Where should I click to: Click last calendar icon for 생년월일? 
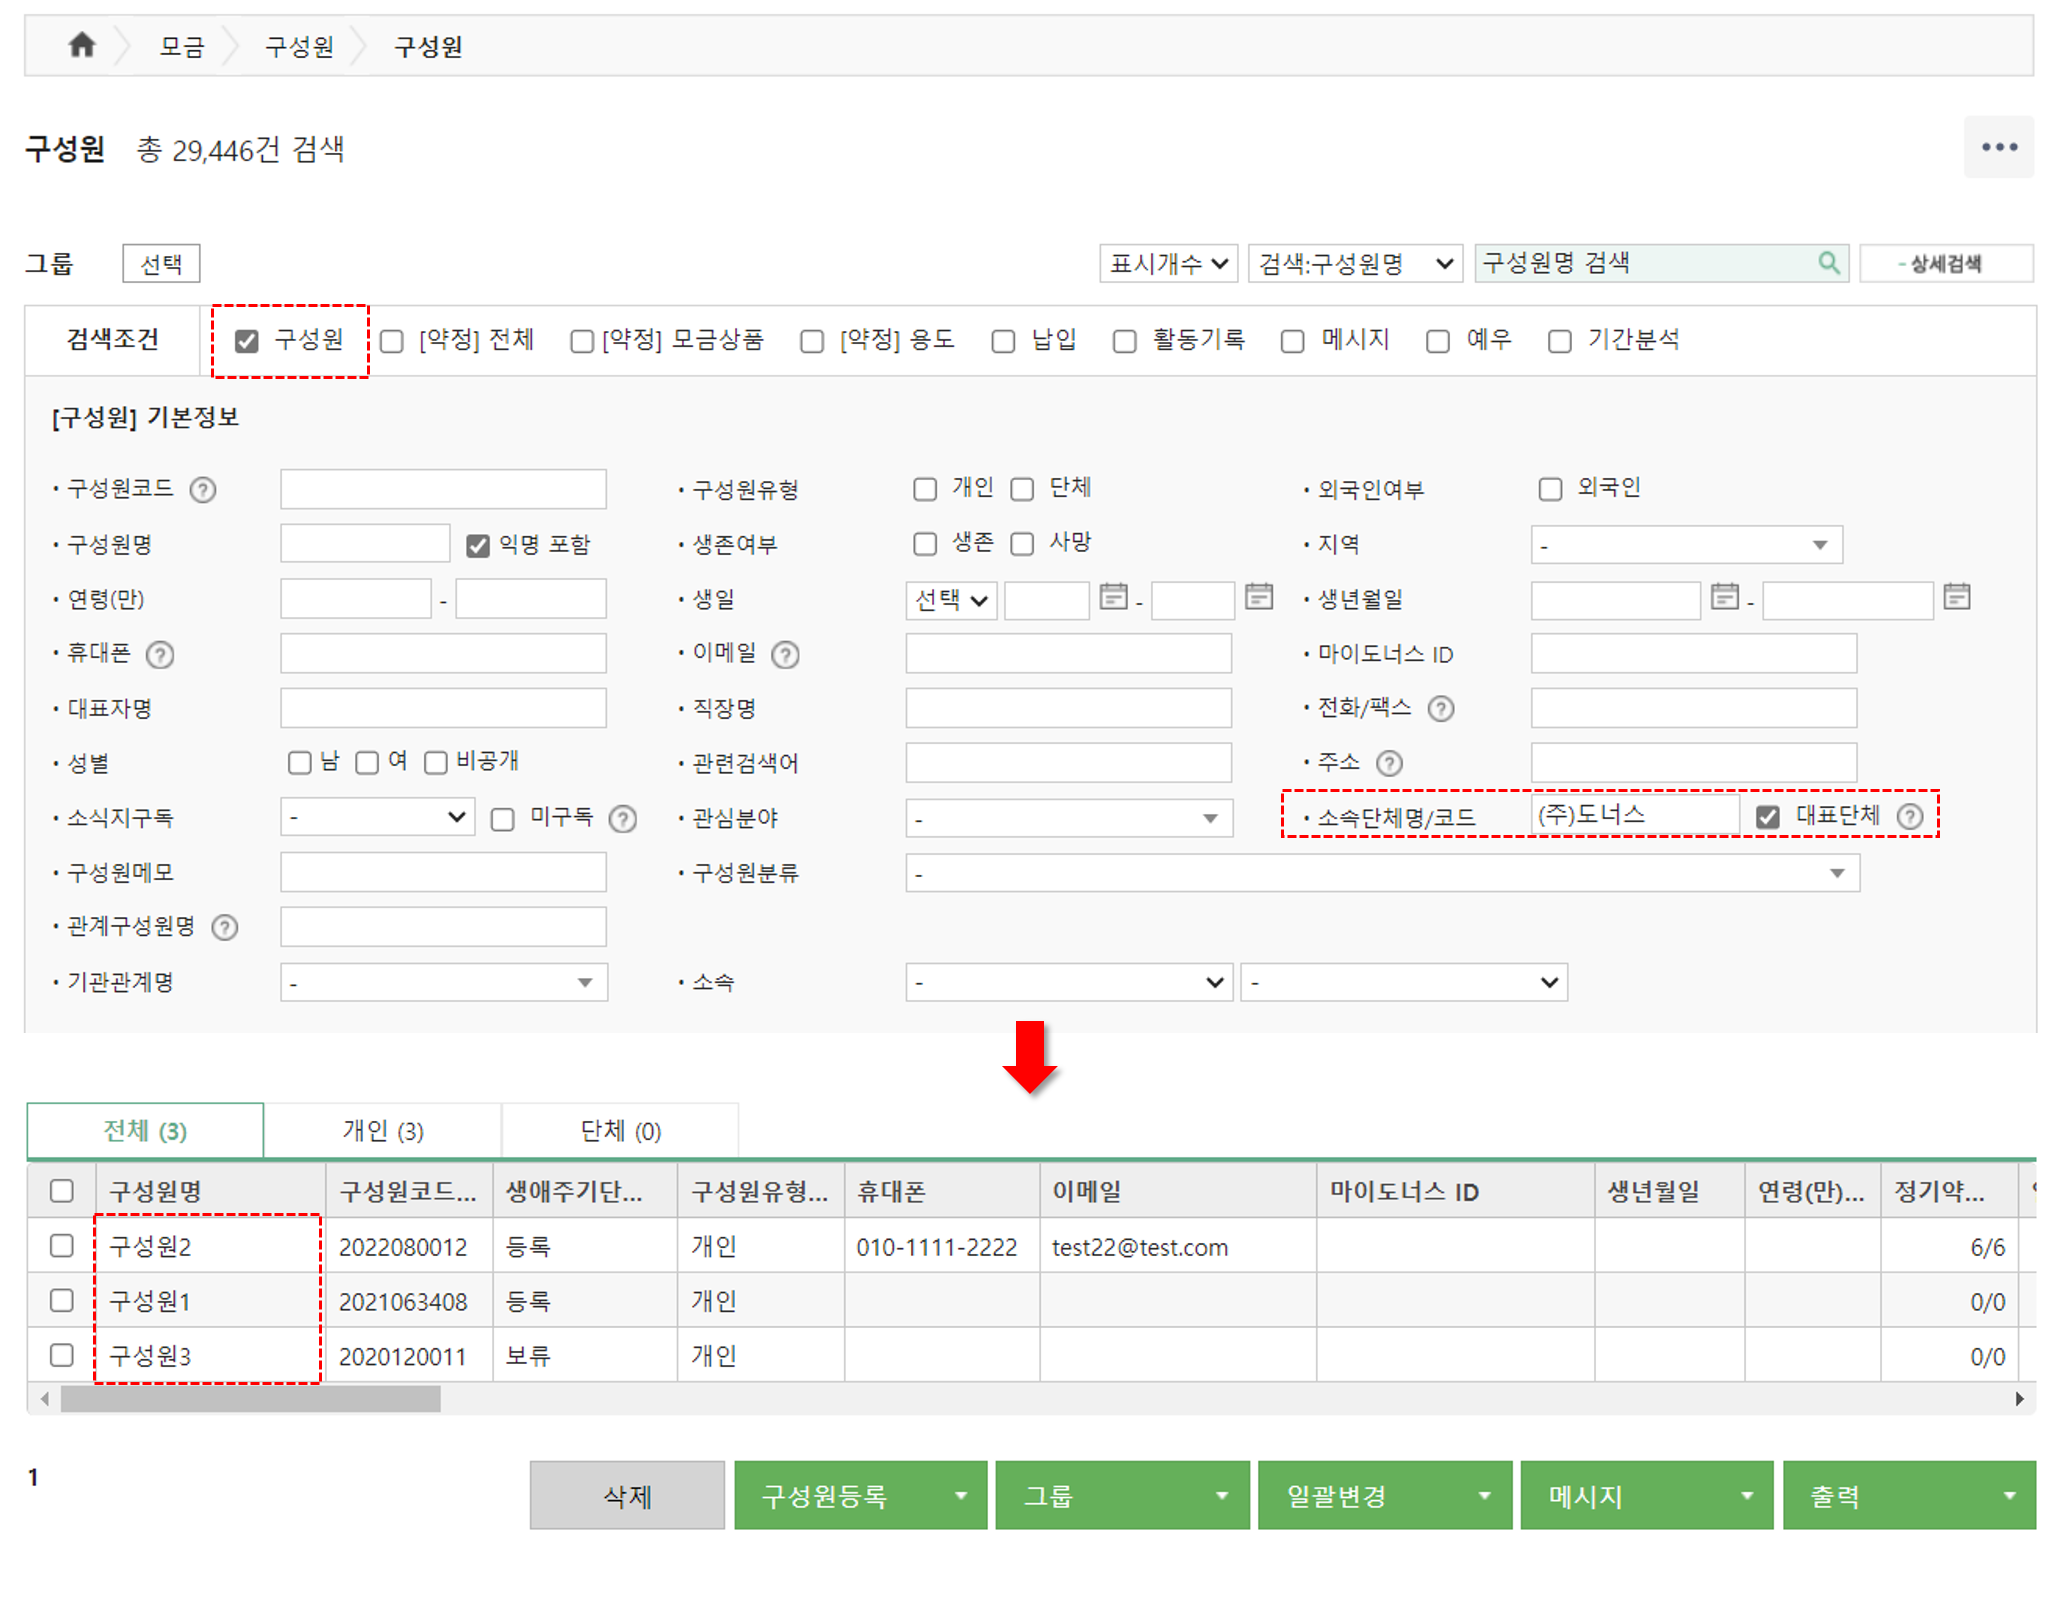point(1956,597)
